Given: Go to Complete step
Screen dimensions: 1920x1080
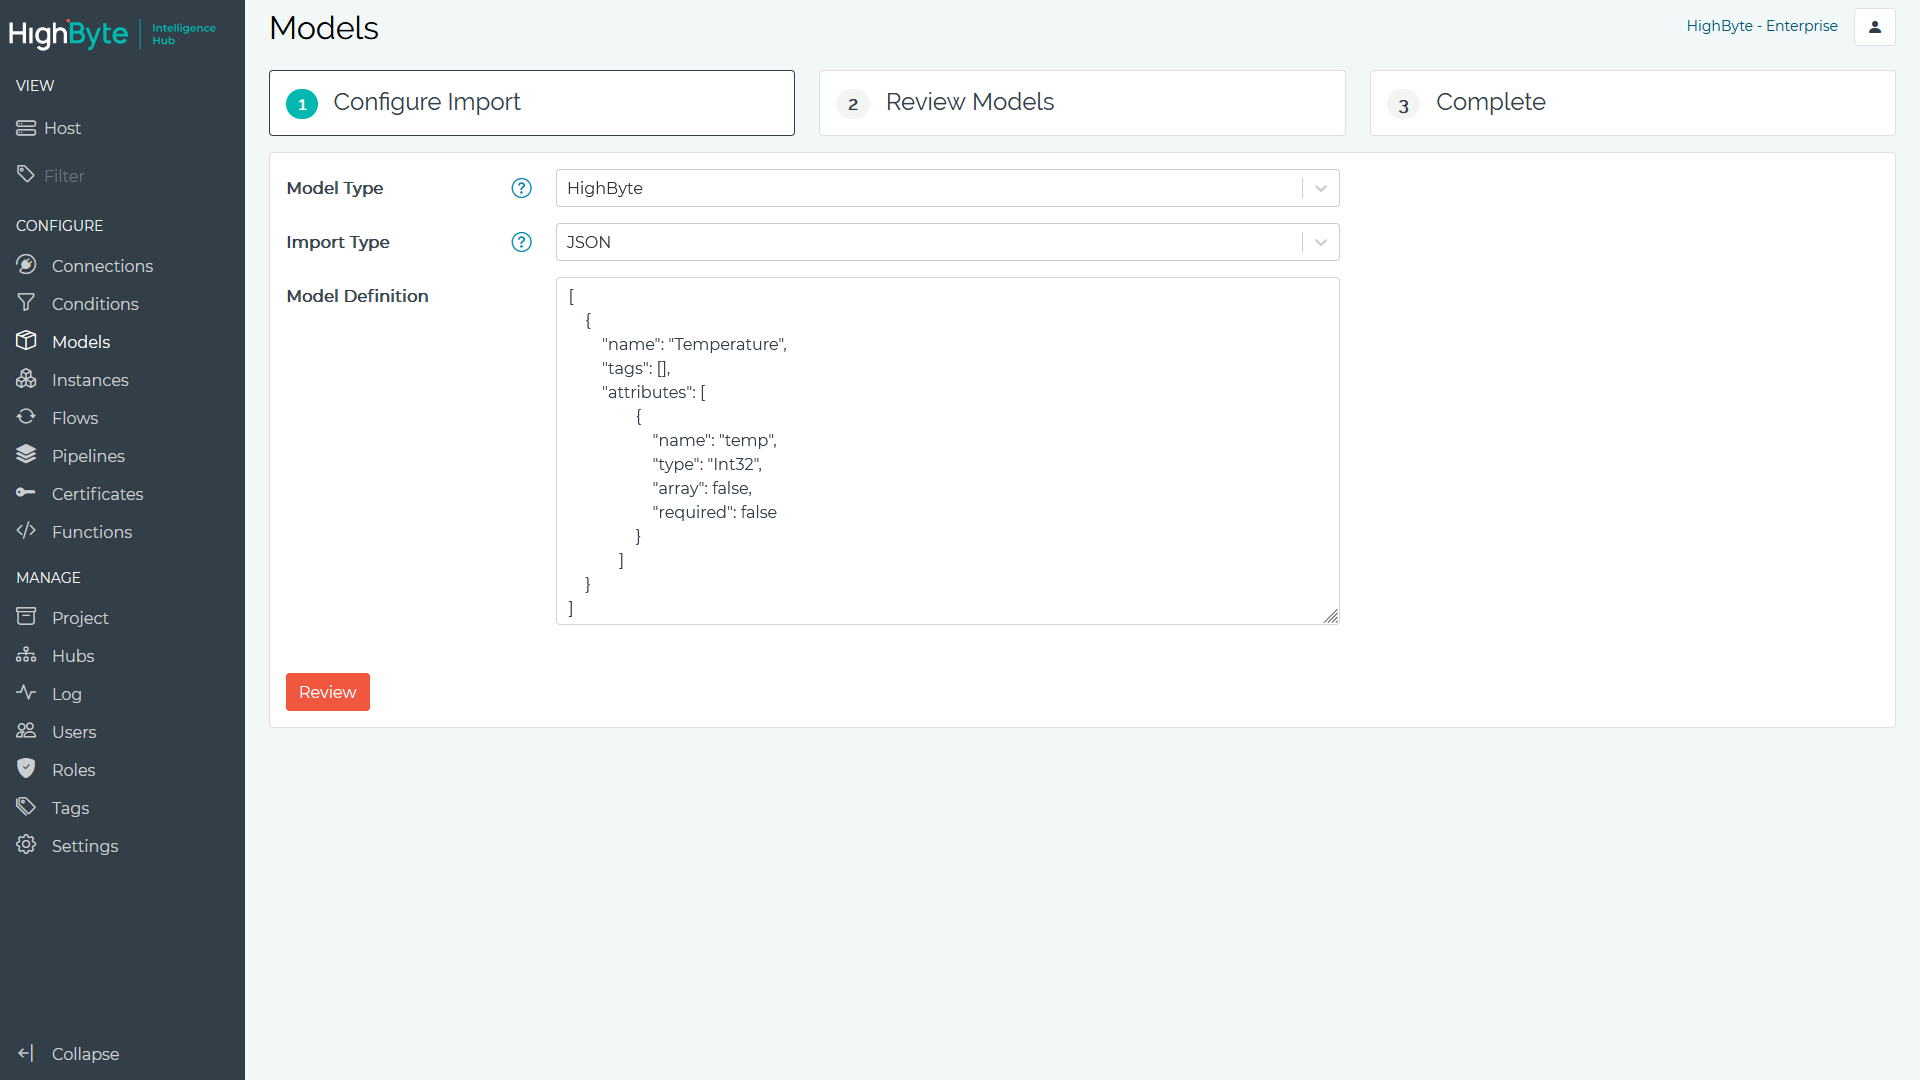Looking at the screenshot, I should 1632,103.
